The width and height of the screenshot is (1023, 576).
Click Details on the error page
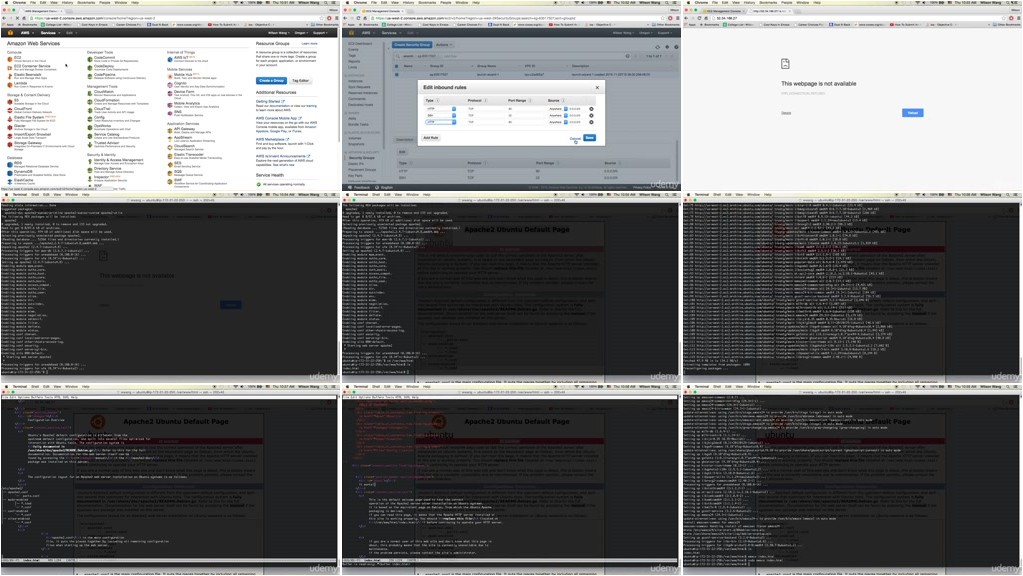[786, 113]
